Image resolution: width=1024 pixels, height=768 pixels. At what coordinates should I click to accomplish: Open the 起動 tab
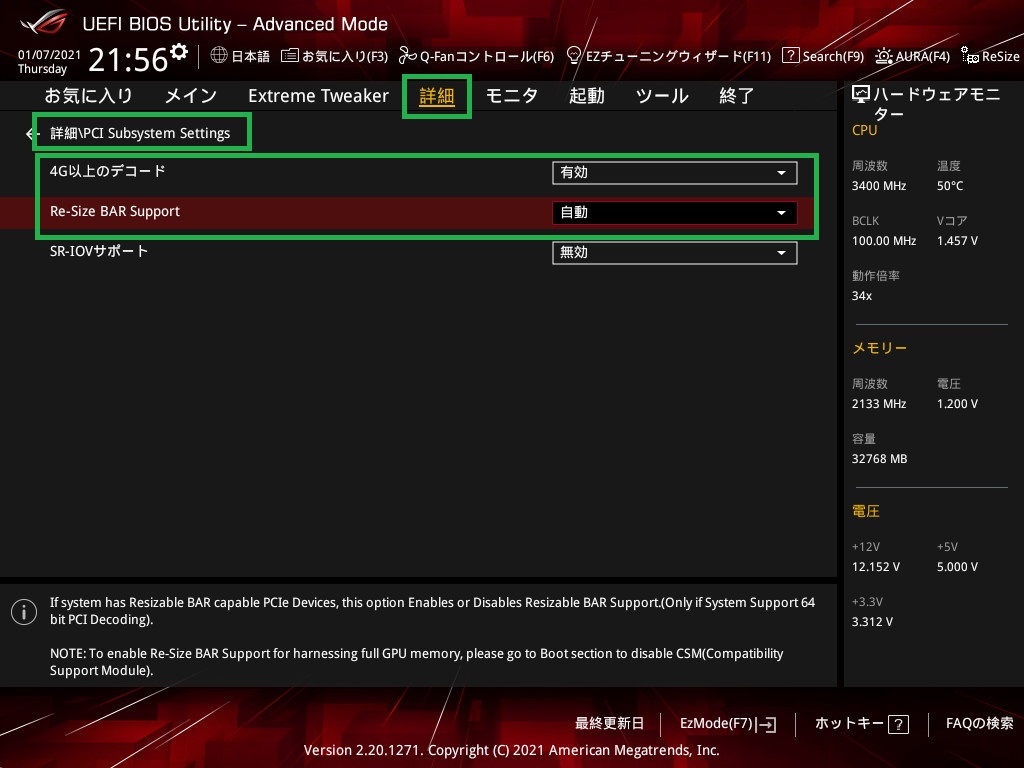pos(586,96)
